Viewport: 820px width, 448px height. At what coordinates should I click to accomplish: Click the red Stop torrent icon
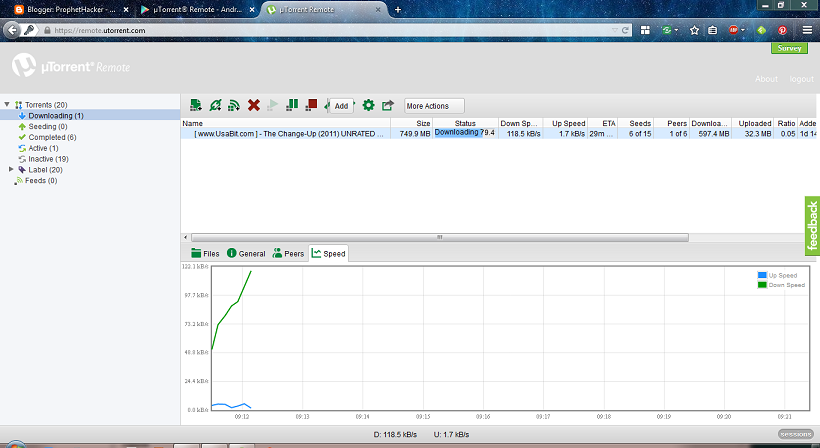(311, 105)
